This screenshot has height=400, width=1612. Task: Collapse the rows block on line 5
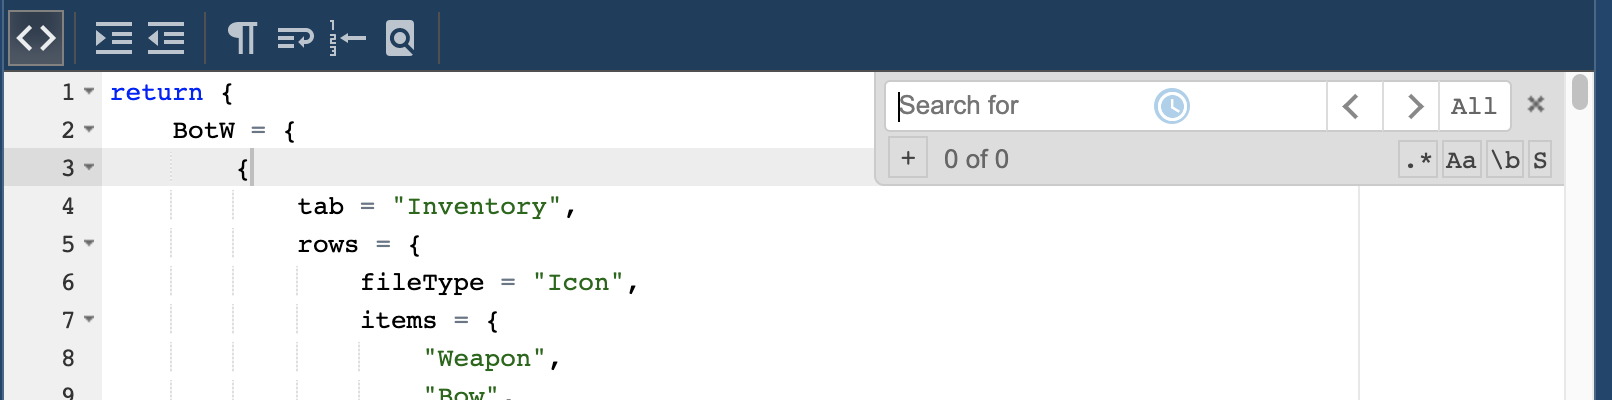pos(89,244)
